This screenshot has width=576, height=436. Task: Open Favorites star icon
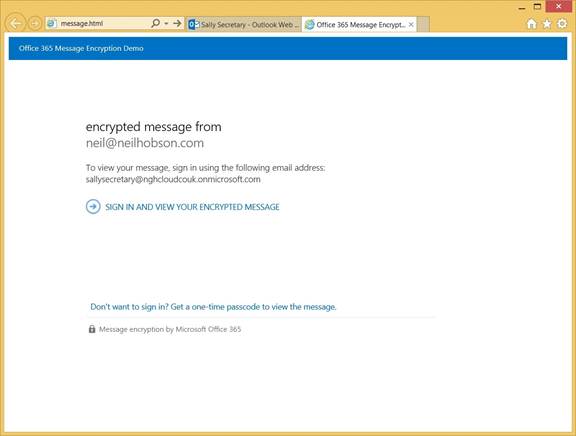pos(547,24)
